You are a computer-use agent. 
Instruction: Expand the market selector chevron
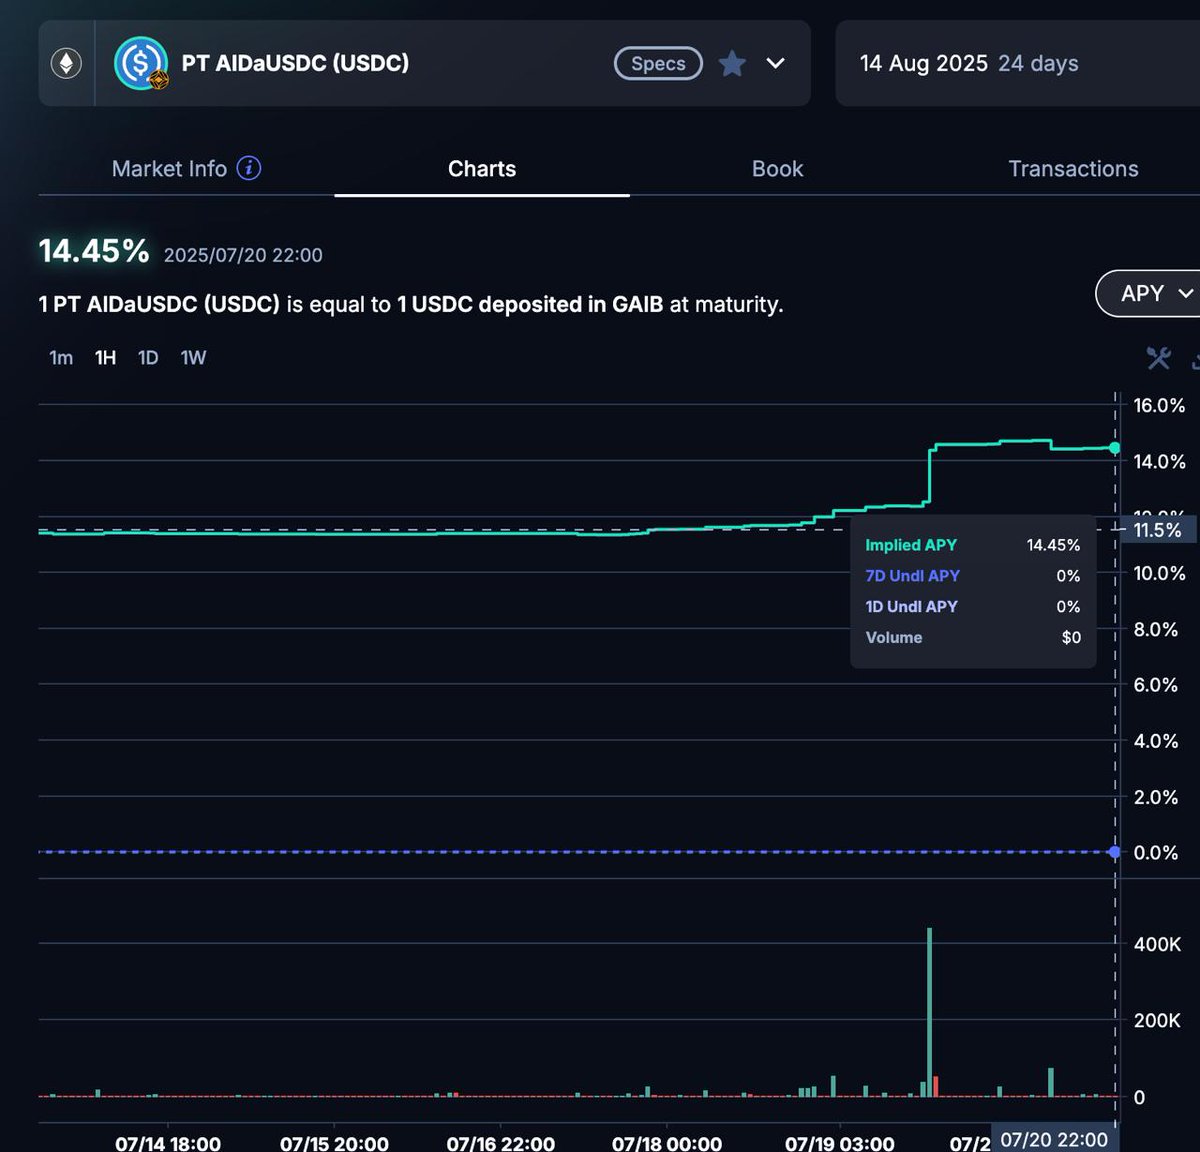775,63
